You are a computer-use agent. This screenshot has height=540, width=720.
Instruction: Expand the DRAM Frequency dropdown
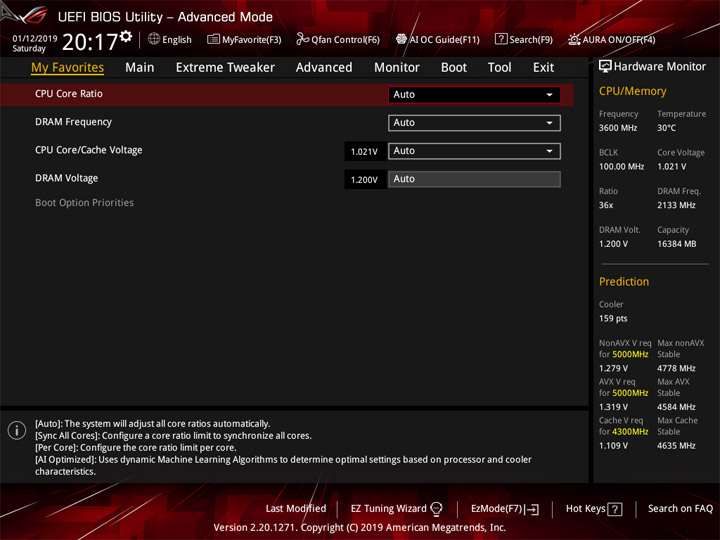[x=474, y=123]
